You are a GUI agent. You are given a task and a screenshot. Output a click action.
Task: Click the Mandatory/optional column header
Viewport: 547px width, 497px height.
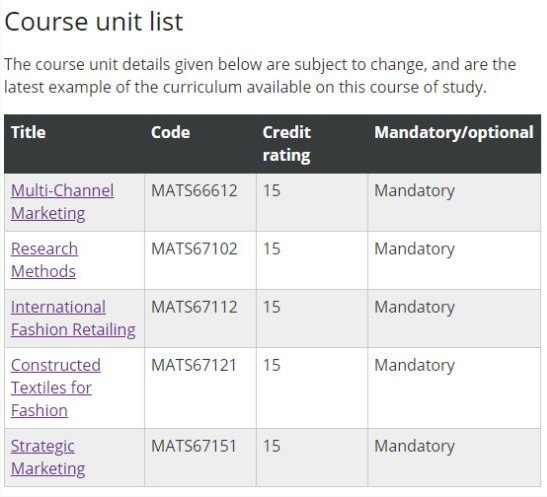click(454, 133)
